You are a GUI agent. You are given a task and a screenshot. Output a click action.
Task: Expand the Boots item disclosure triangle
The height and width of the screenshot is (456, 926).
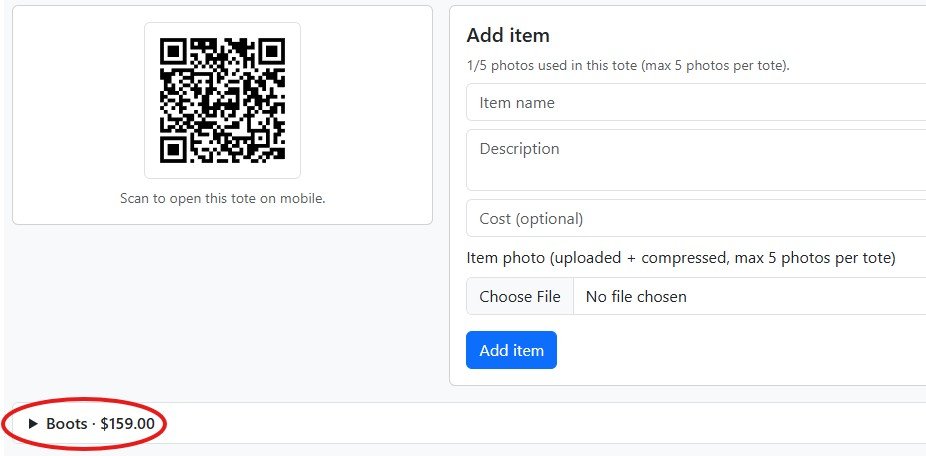(33, 424)
